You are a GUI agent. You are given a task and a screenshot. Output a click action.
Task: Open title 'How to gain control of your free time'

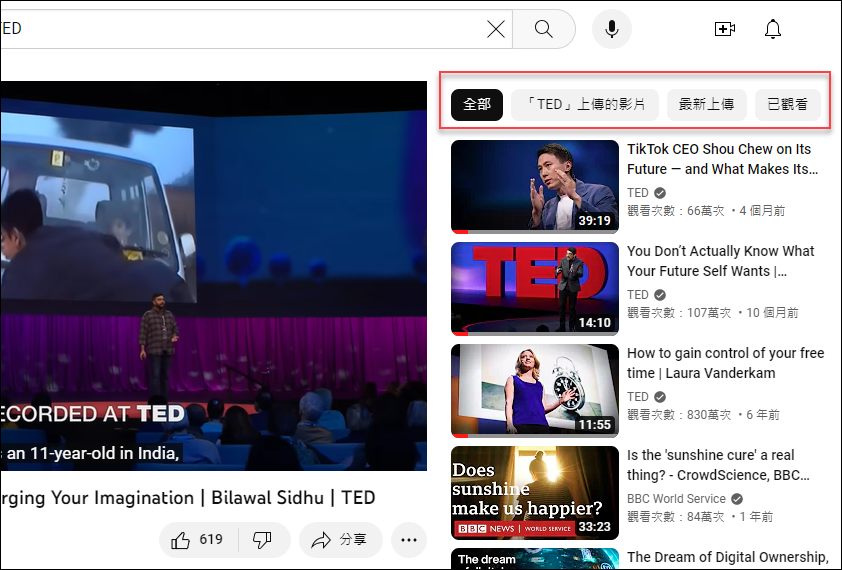pos(725,363)
